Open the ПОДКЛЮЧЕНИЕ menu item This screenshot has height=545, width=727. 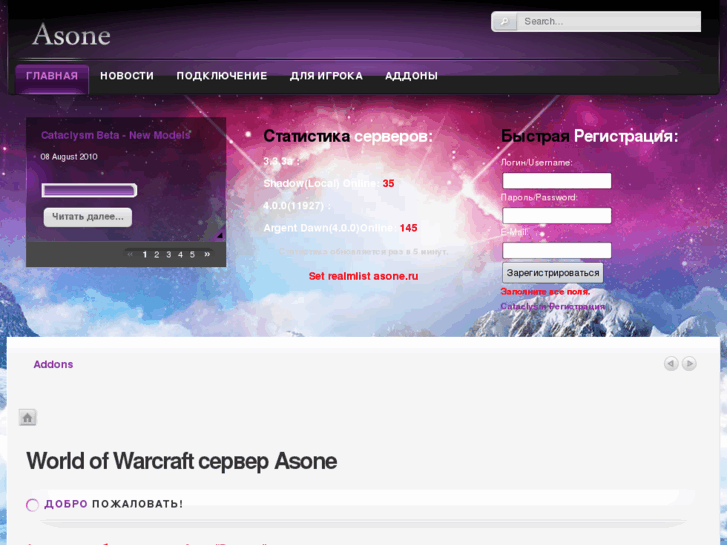(222, 76)
